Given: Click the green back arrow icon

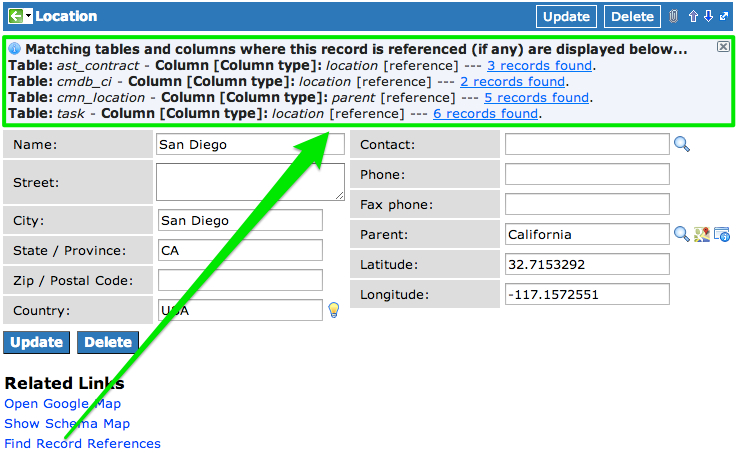Looking at the screenshot, I should coord(15,16).
